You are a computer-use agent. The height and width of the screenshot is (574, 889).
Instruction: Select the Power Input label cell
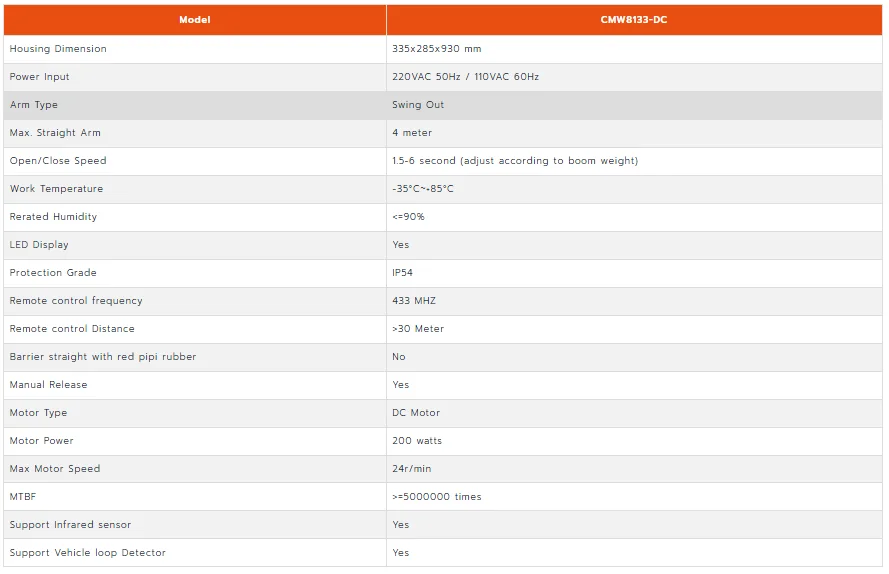[x=194, y=77]
